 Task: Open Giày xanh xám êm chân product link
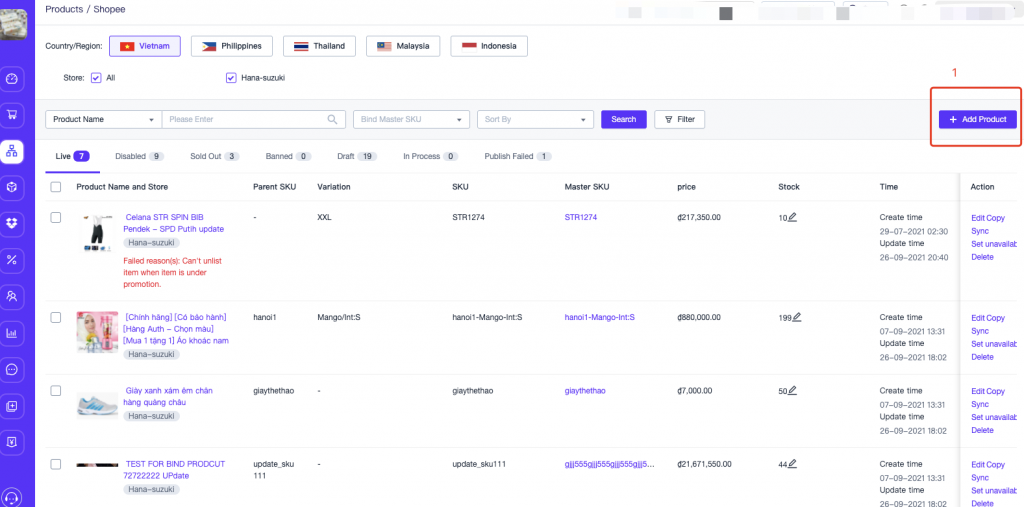pos(168,396)
